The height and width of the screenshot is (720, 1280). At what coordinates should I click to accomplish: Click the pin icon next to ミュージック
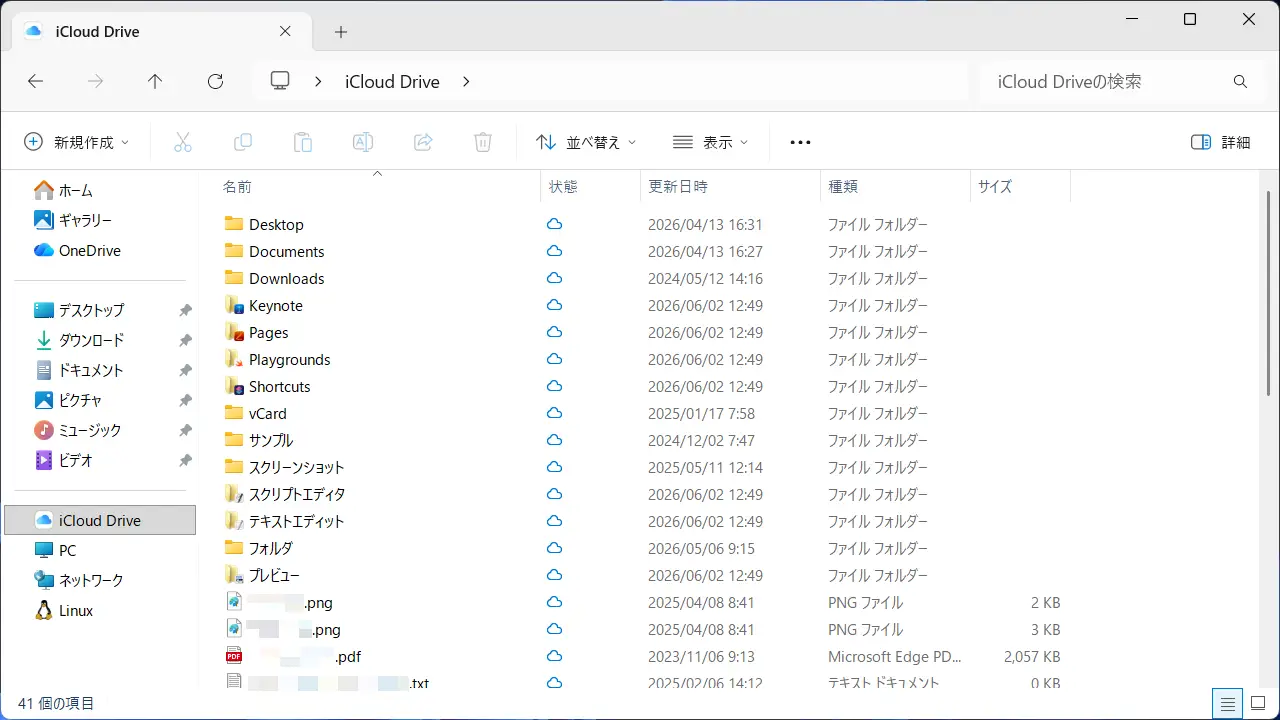185,430
